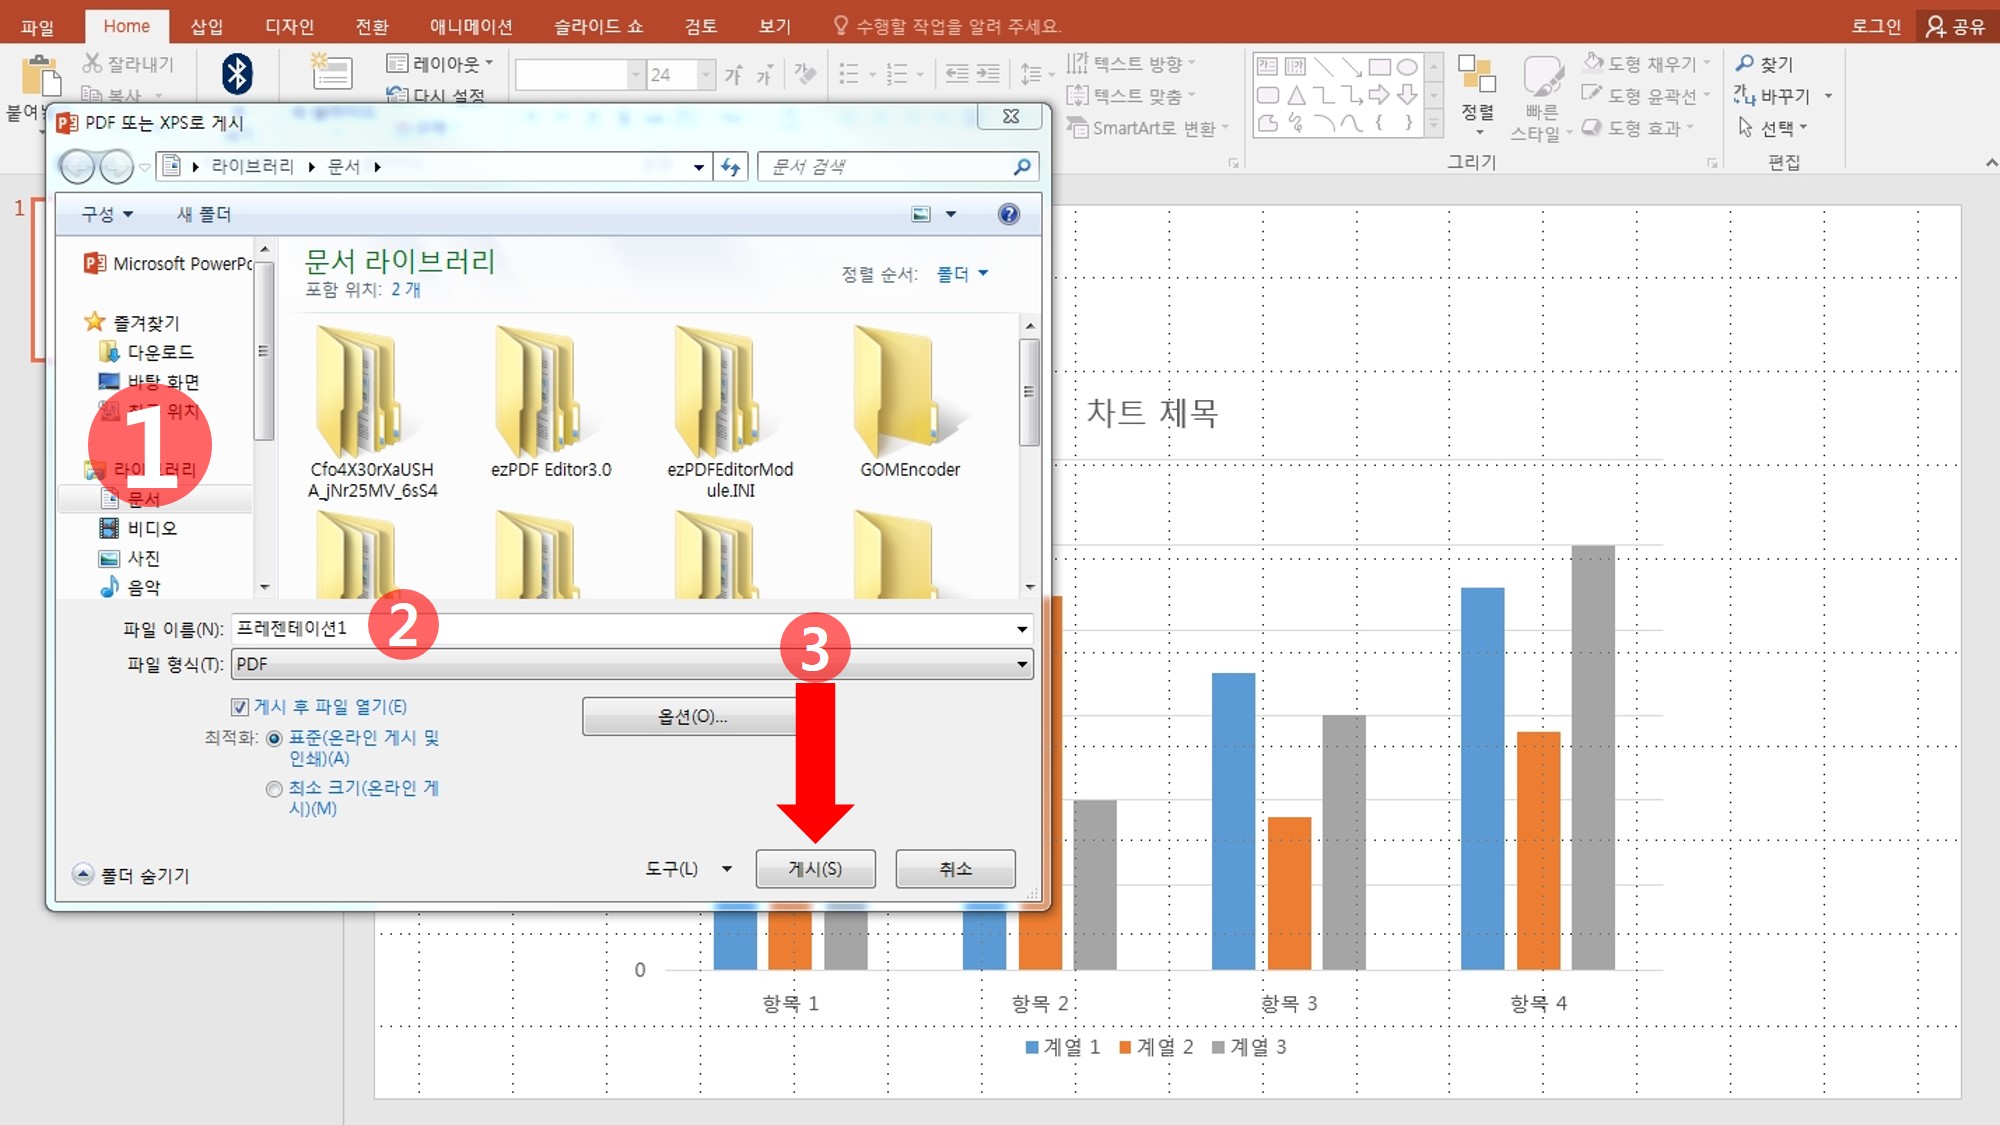Toggle the open file after publishing checkbox
Image resolution: width=2000 pixels, height=1125 pixels.
[240, 707]
